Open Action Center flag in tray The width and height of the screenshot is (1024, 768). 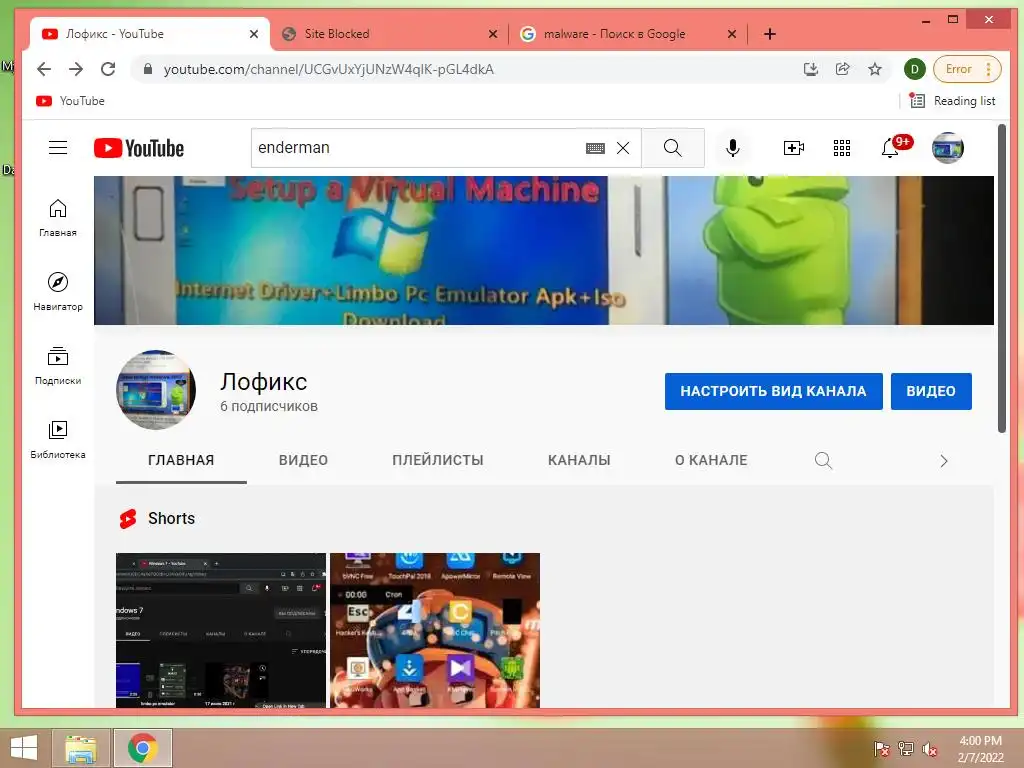coord(882,749)
